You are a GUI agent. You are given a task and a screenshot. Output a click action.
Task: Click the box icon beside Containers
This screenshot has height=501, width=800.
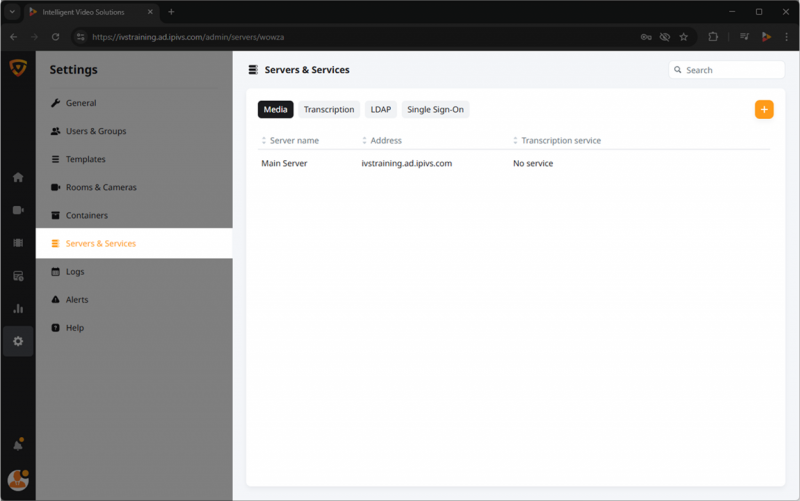pyautogui.click(x=55, y=215)
